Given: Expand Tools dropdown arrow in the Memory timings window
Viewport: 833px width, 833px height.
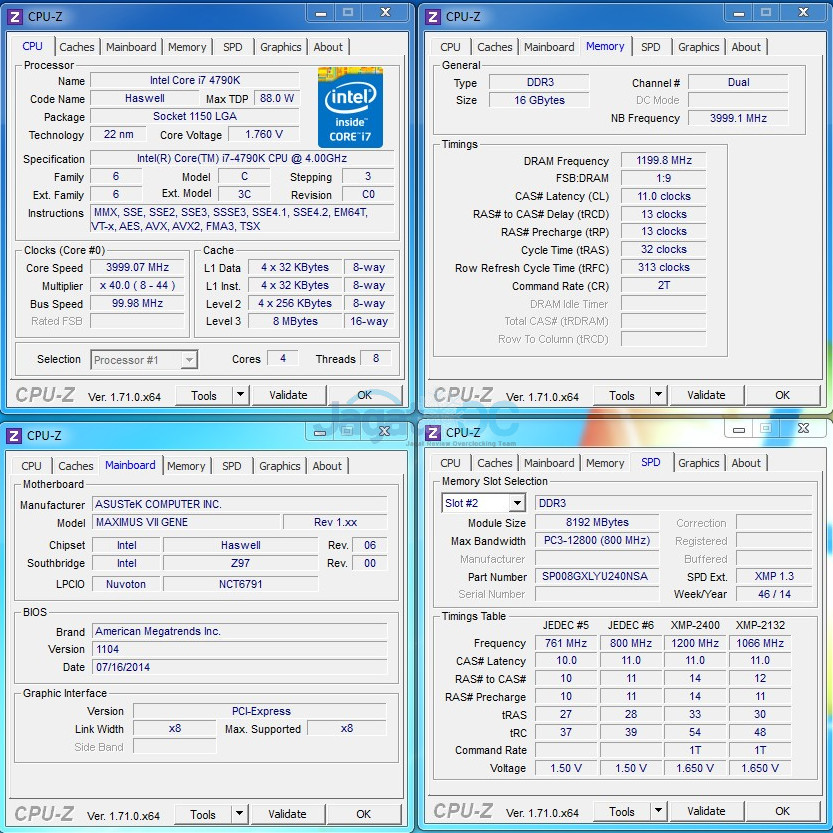Looking at the screenshot, I should point(658,395).
